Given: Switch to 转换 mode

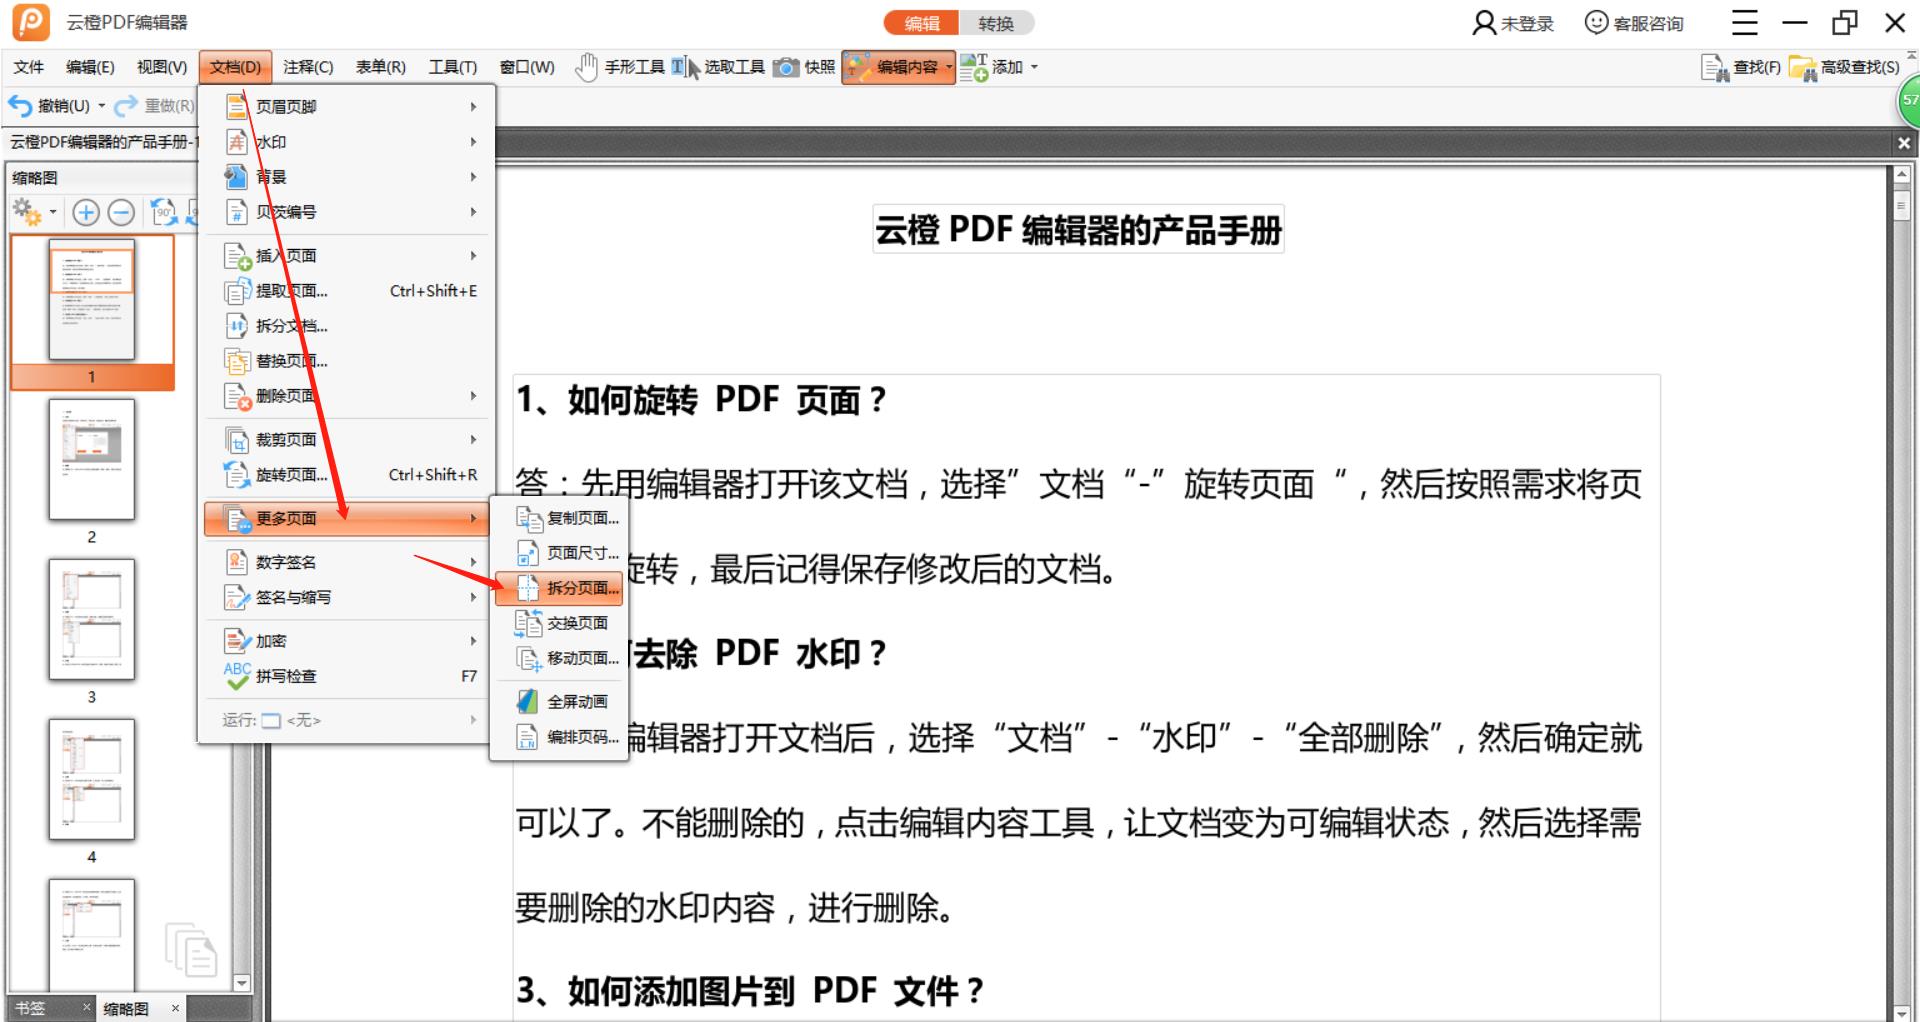Looking at the screenshot, I should click(997, 22).
